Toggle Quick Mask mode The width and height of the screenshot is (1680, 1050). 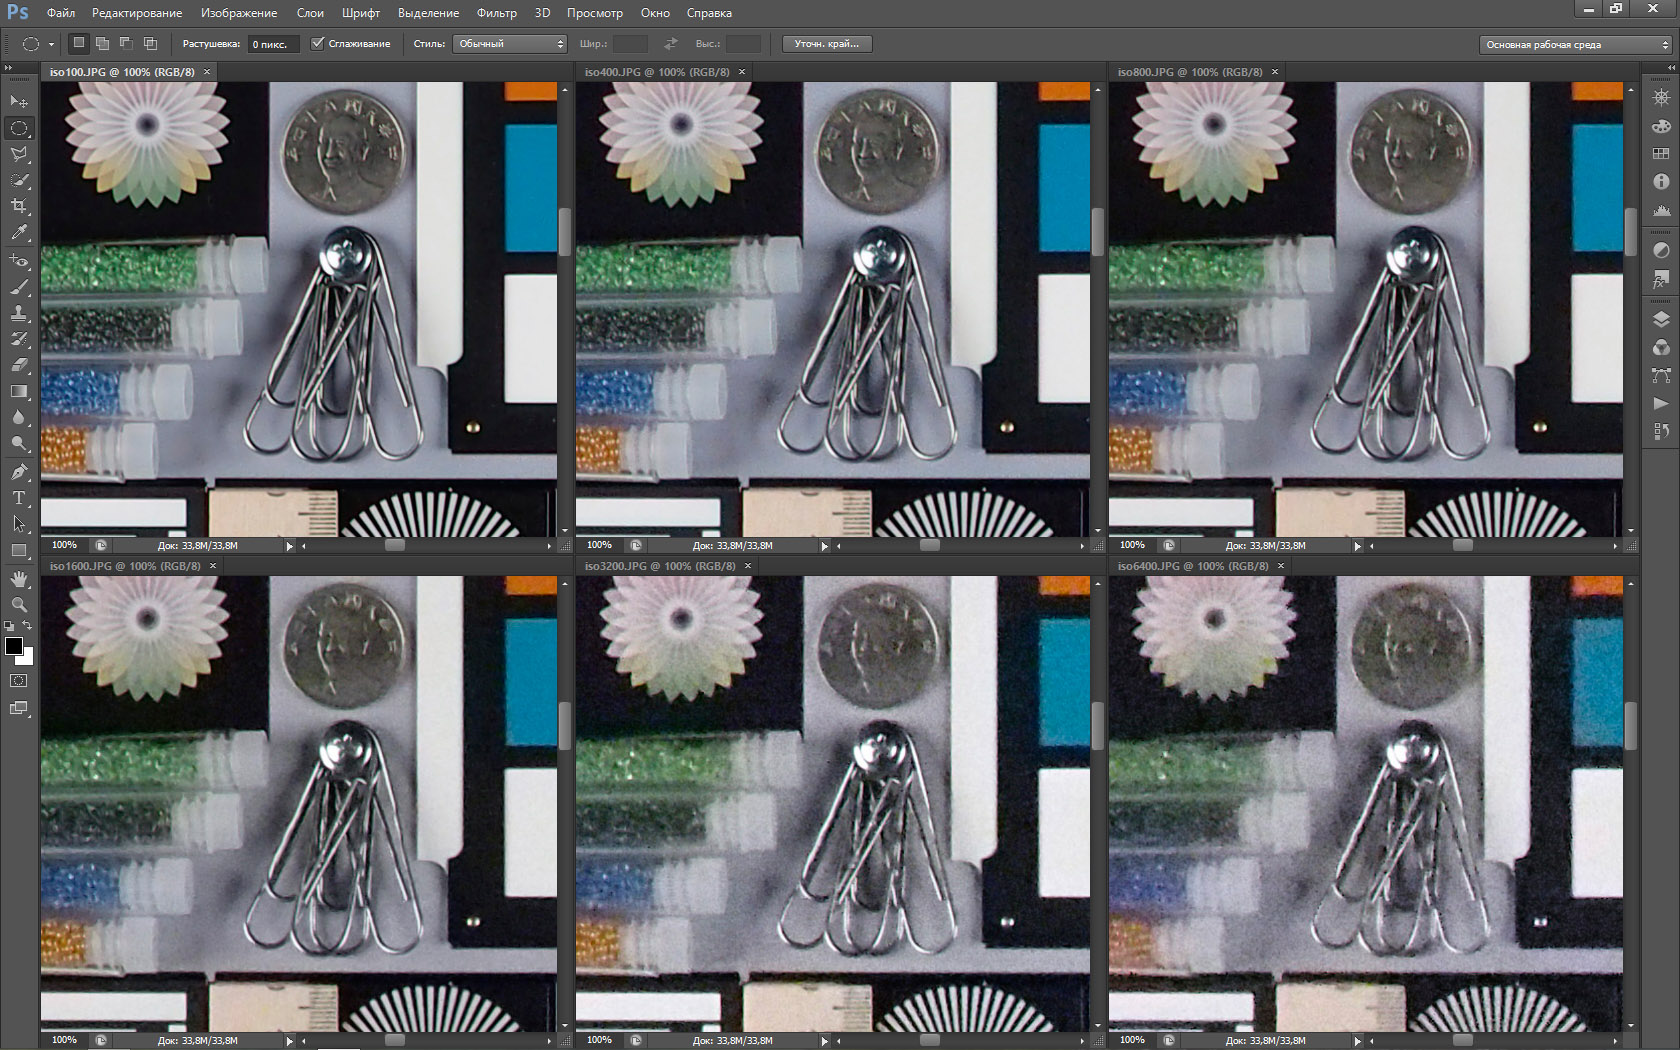(19, 681)
